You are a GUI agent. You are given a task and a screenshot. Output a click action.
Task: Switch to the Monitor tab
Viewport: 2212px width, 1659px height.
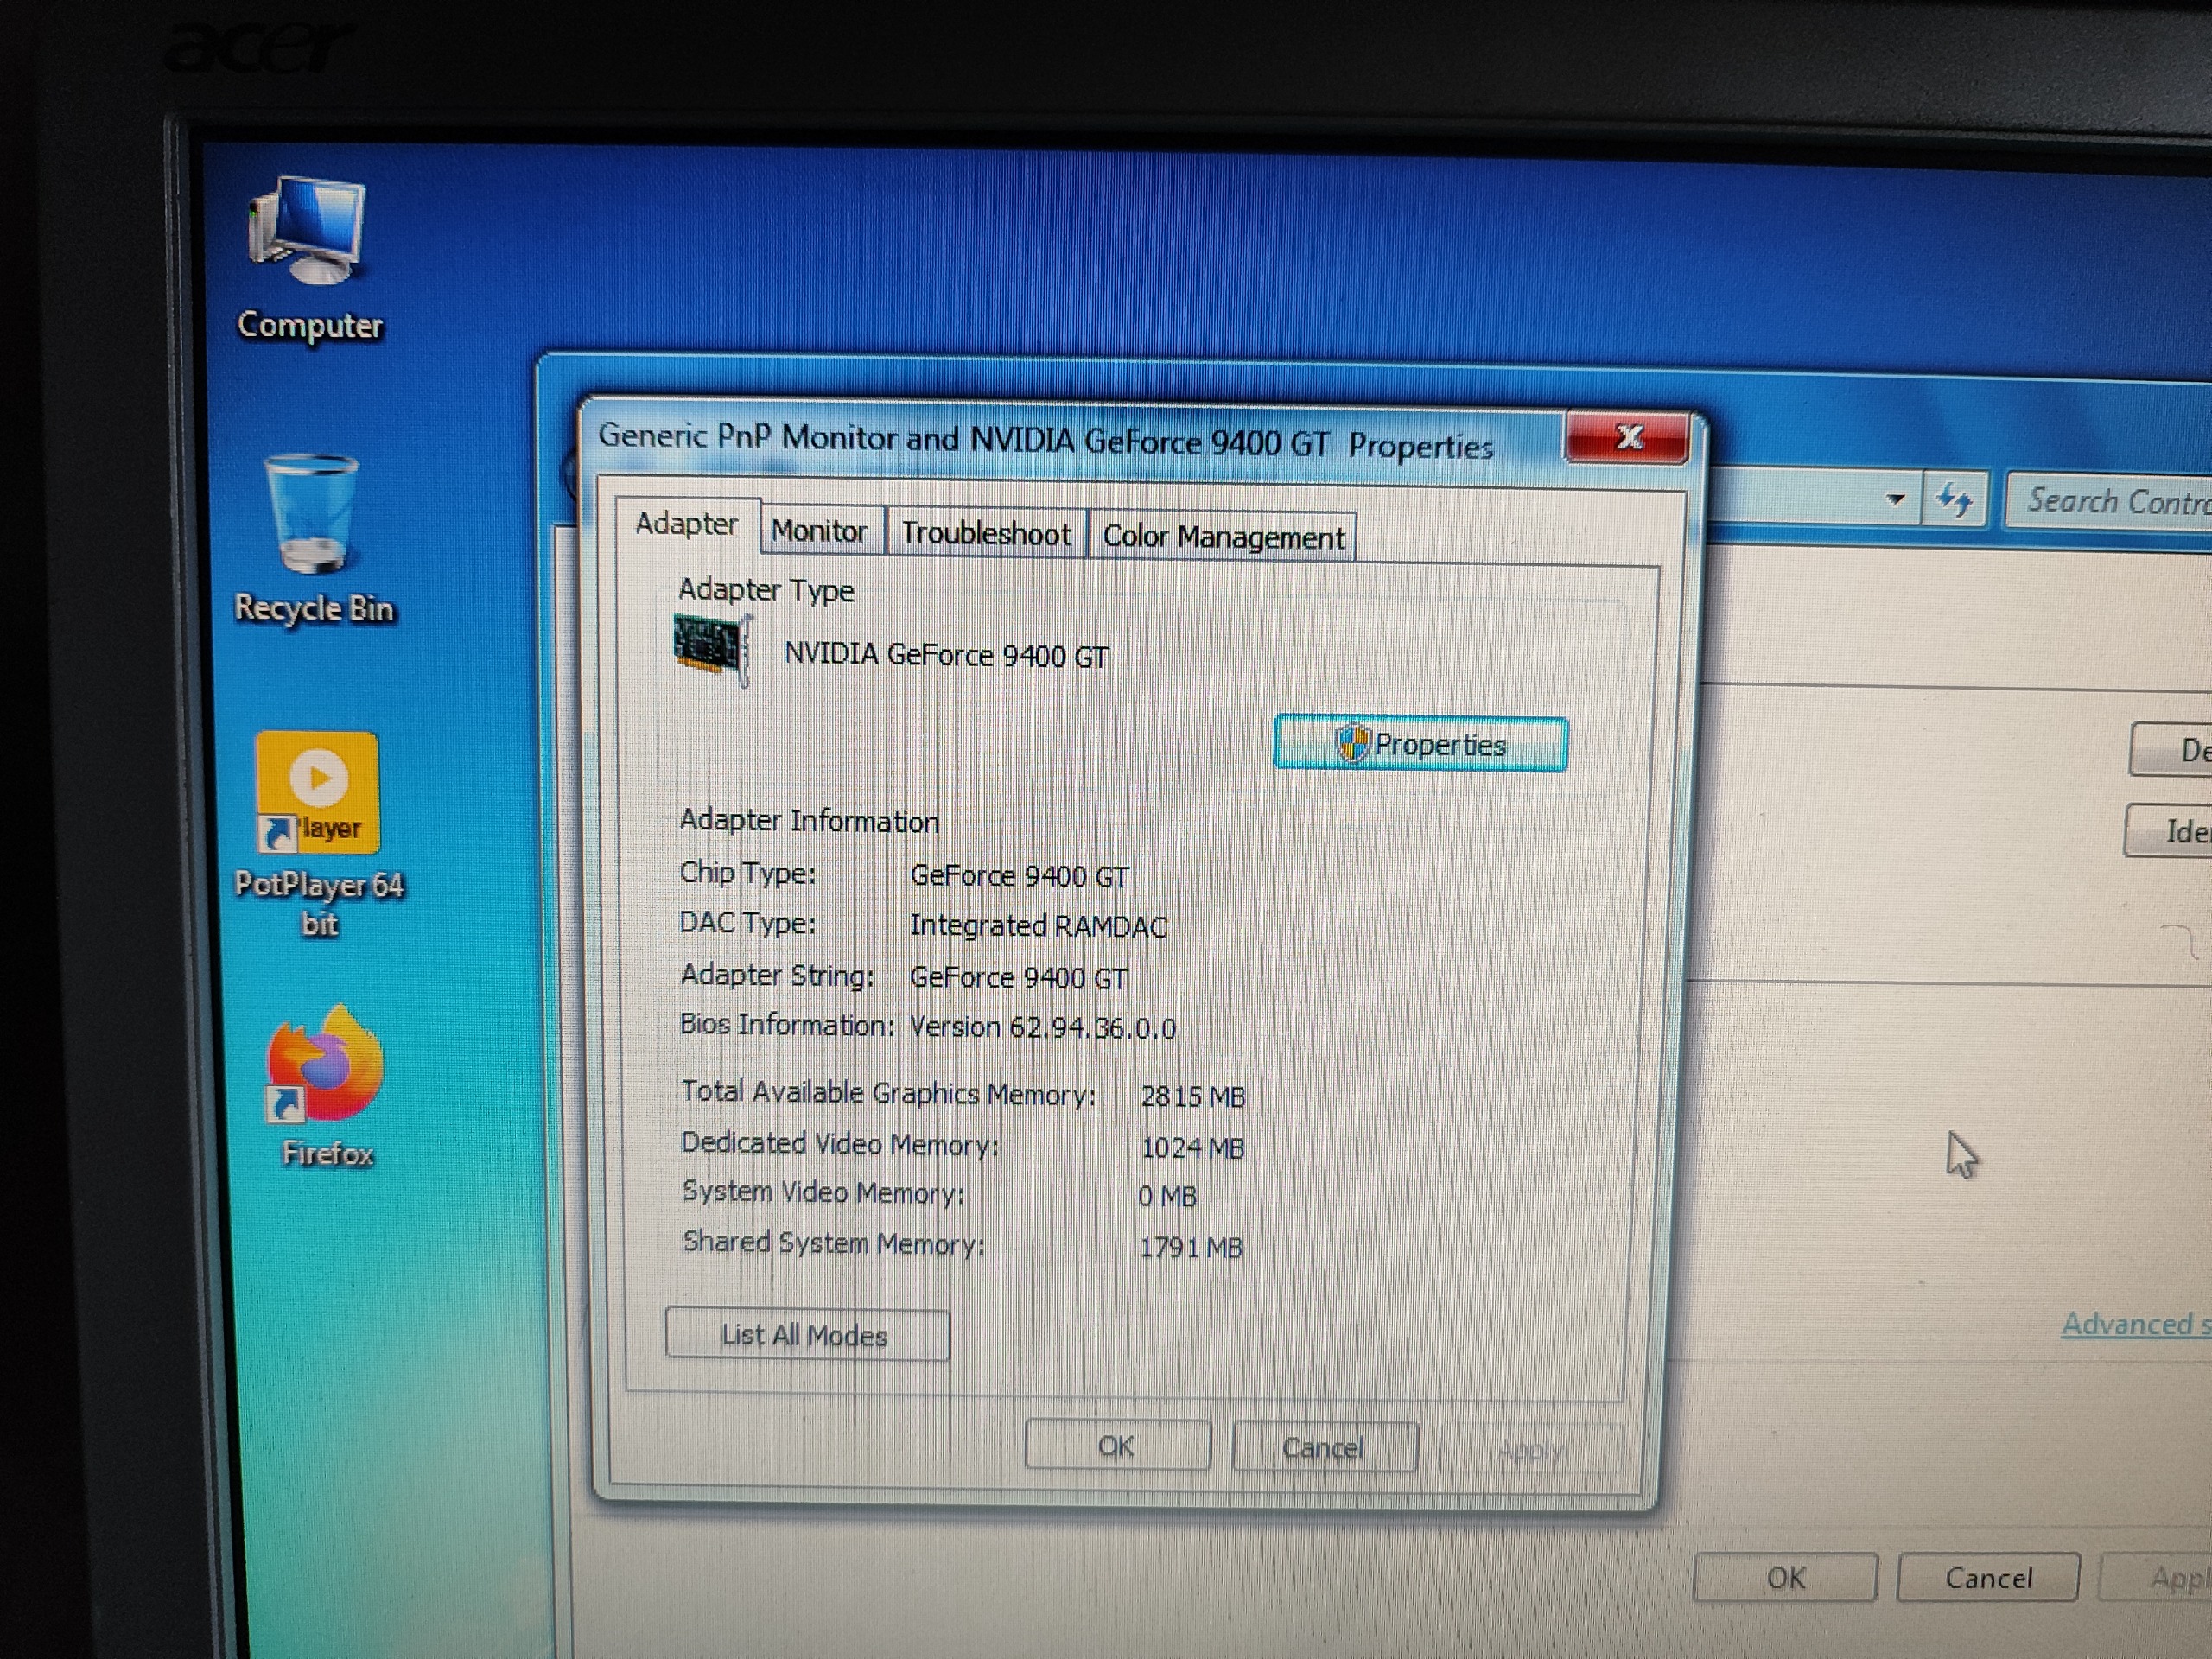coord(819,531)
